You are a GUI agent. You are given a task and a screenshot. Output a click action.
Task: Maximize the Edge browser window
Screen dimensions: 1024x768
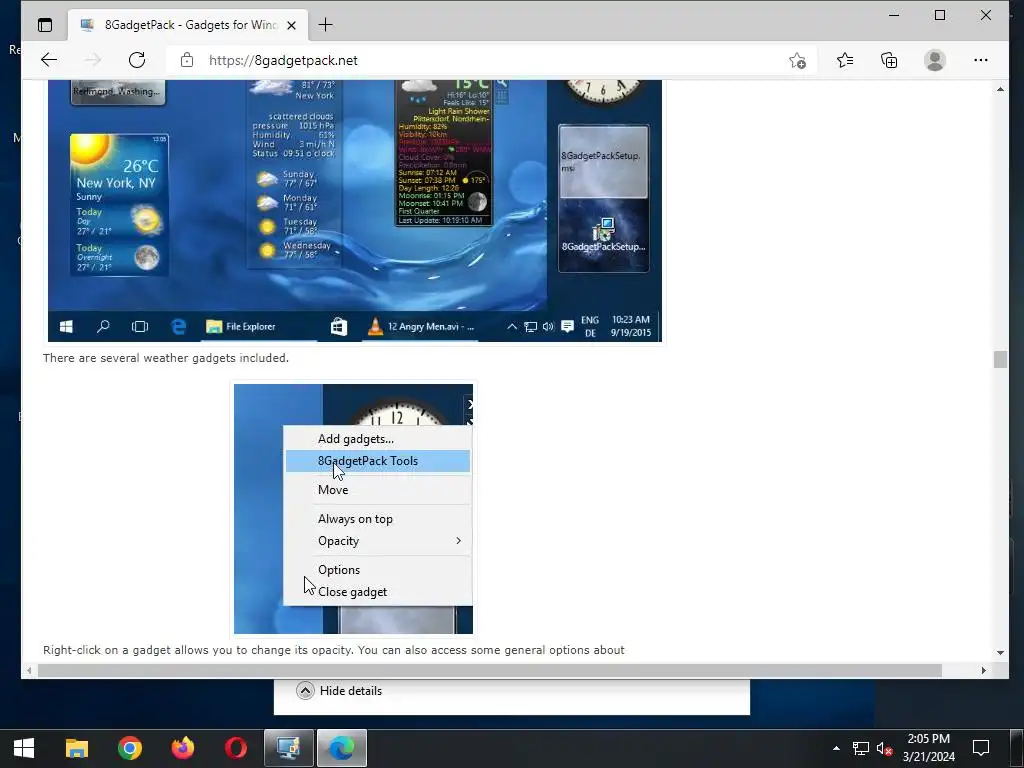[940, 15]
